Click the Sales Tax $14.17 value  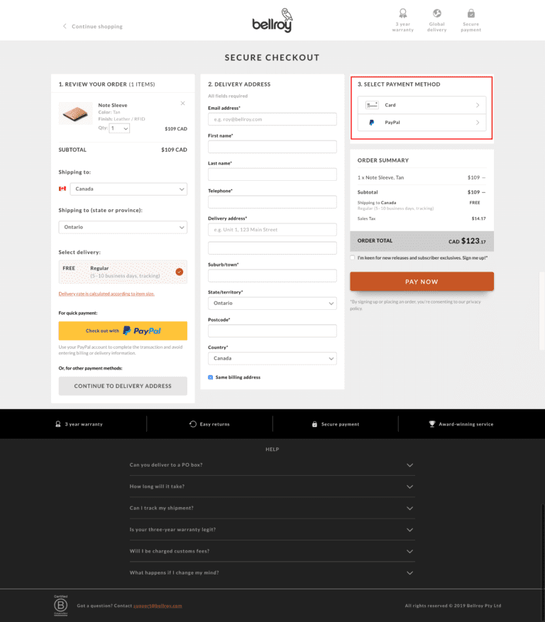(478, 219)
